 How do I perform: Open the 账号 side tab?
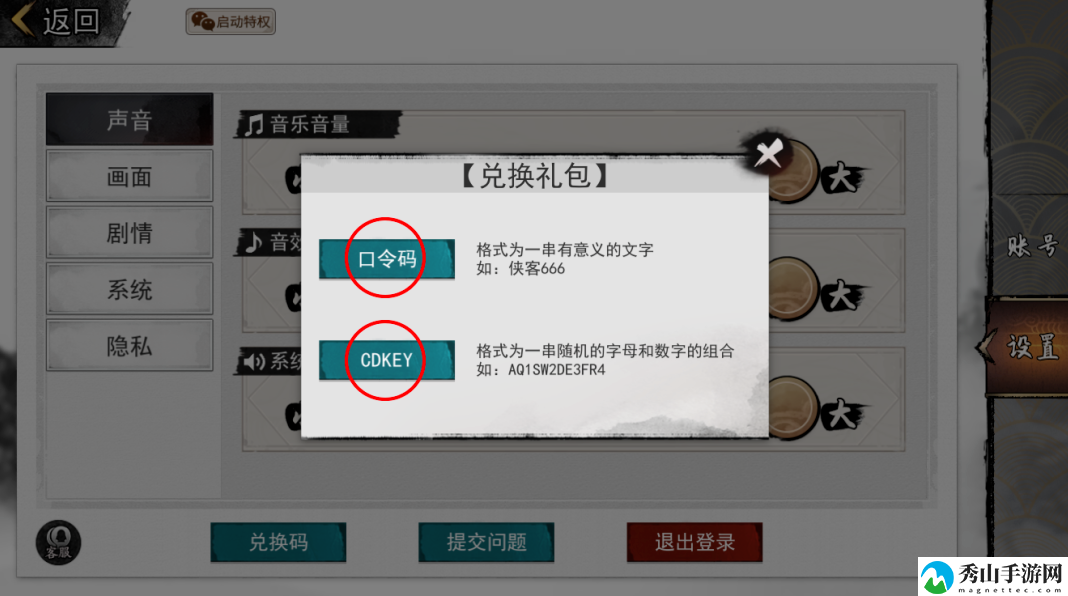[1031, 245]
